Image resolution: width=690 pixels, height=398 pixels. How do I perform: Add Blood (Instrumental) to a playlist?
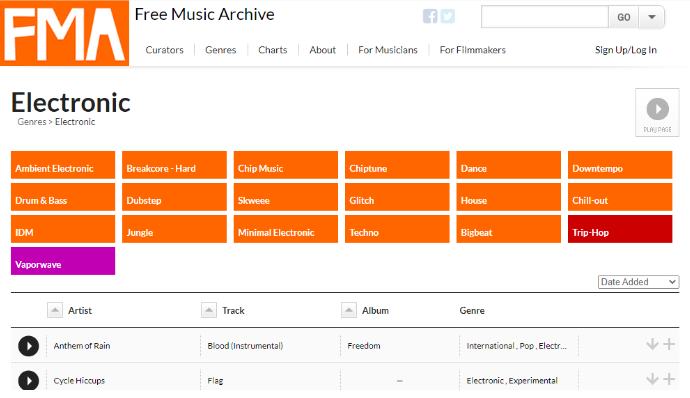(x=669, y=344)
